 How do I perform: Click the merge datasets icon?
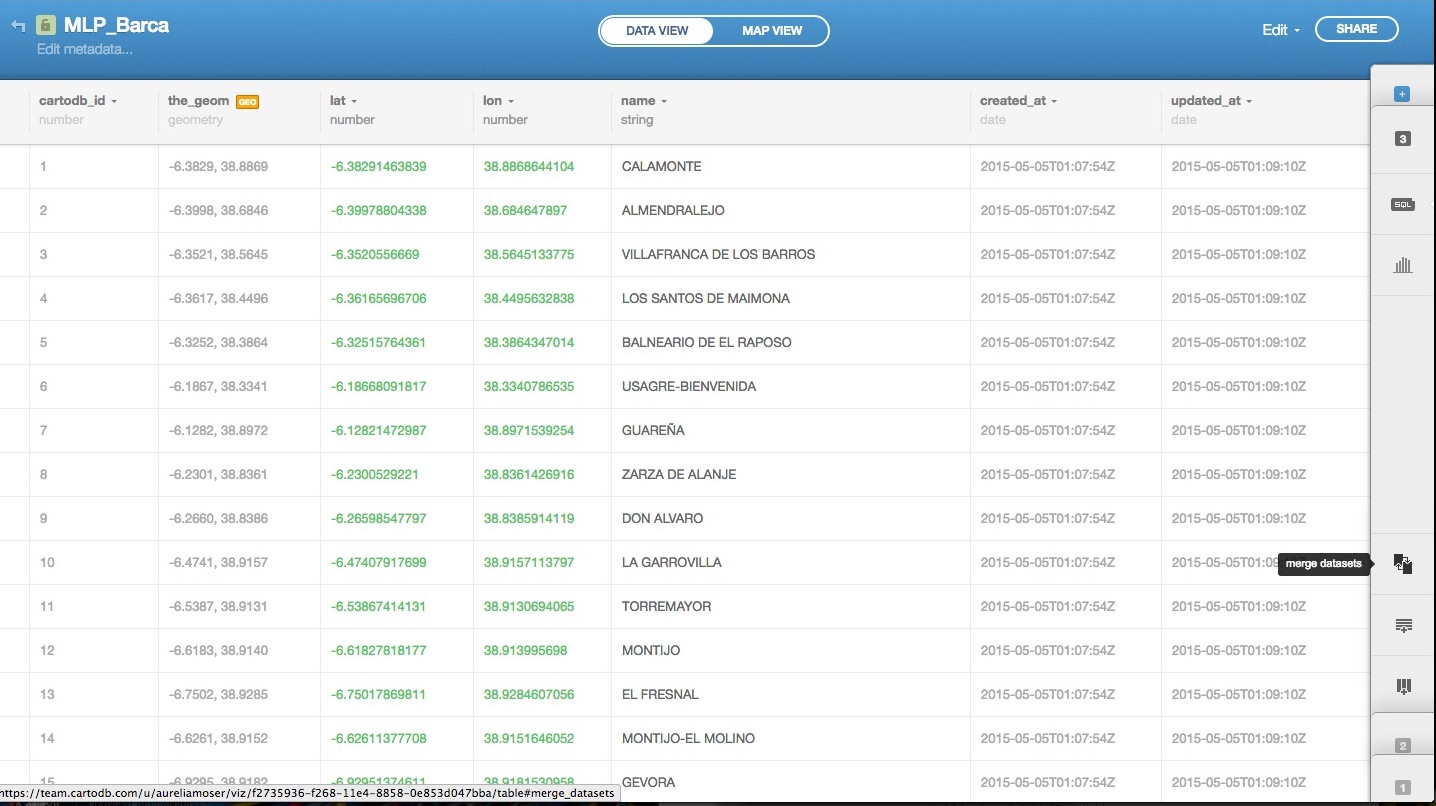tap(1403, 564)
